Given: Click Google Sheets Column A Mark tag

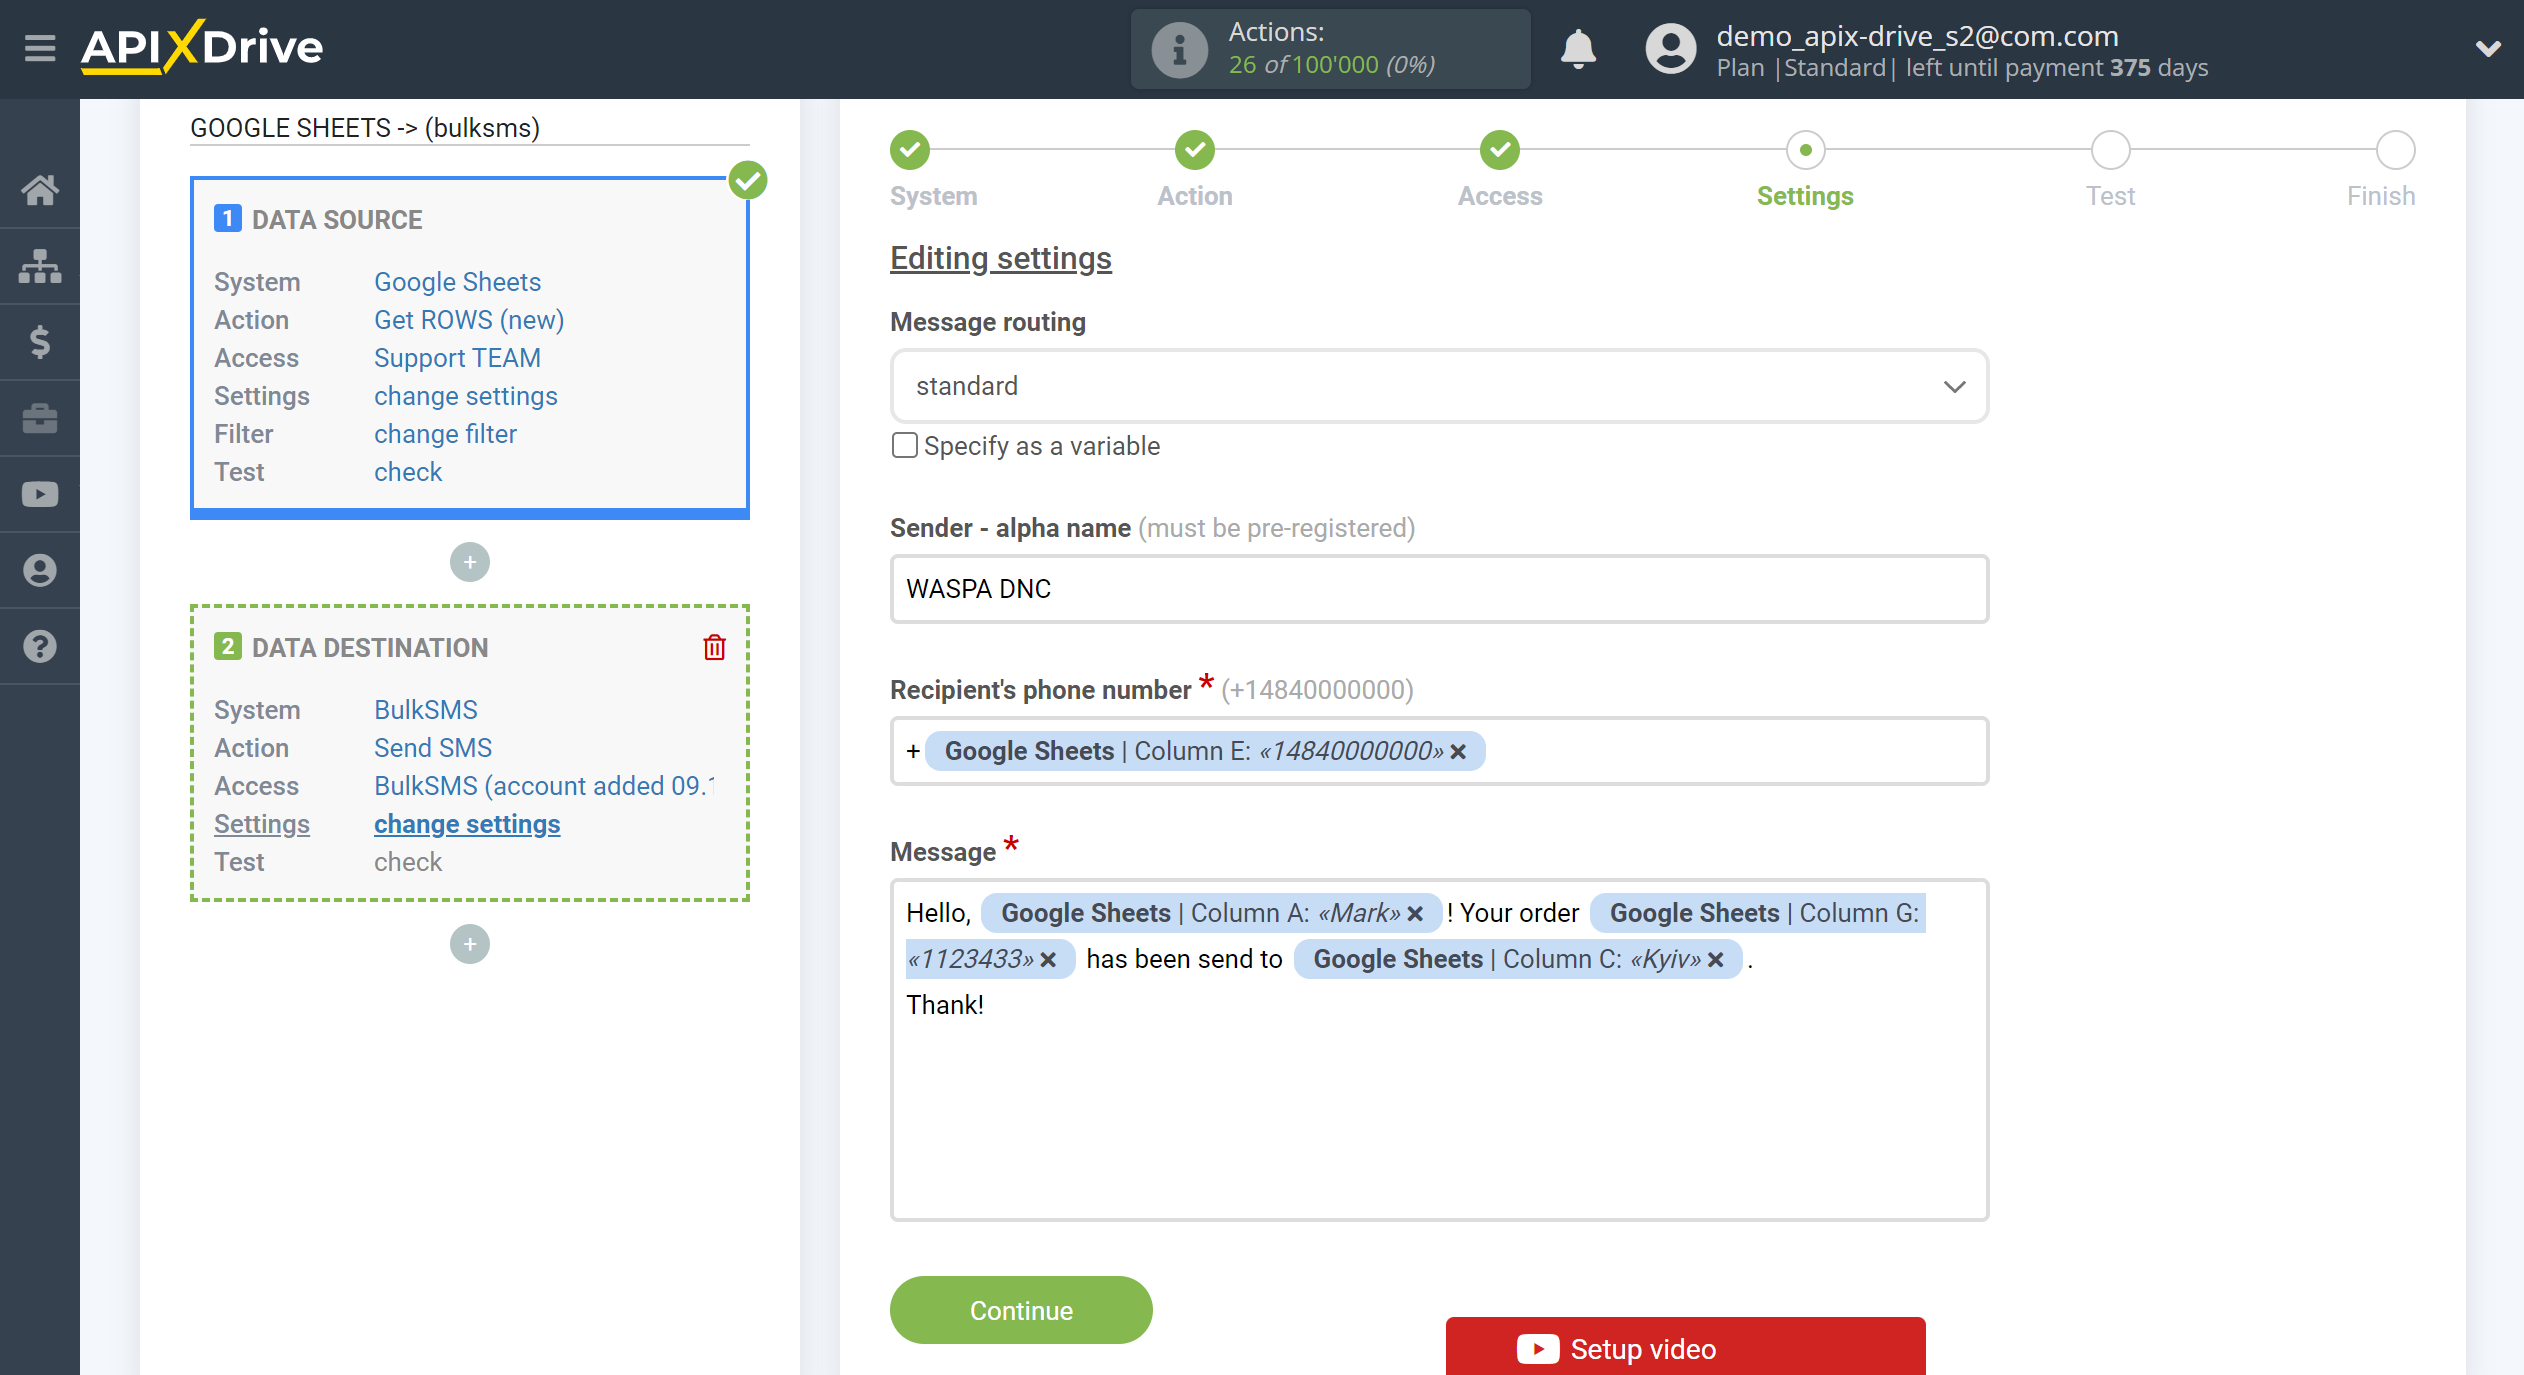Looking at the screenshot, I should click(x=1211, y=913).
